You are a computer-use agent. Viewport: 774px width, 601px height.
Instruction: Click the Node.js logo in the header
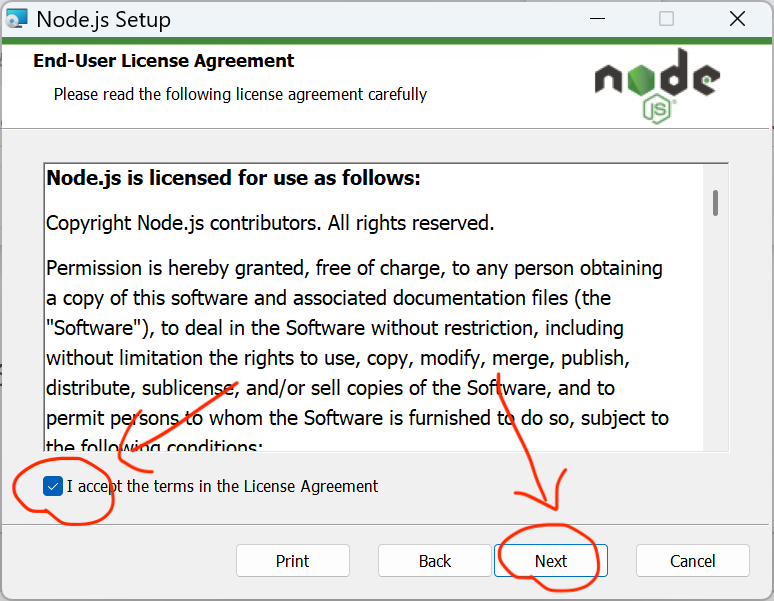coord(656,82)
